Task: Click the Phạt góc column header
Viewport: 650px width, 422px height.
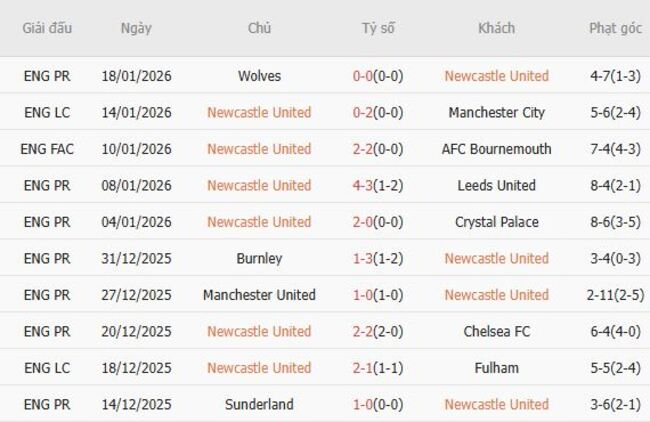Action: click(x=615, y=28)
